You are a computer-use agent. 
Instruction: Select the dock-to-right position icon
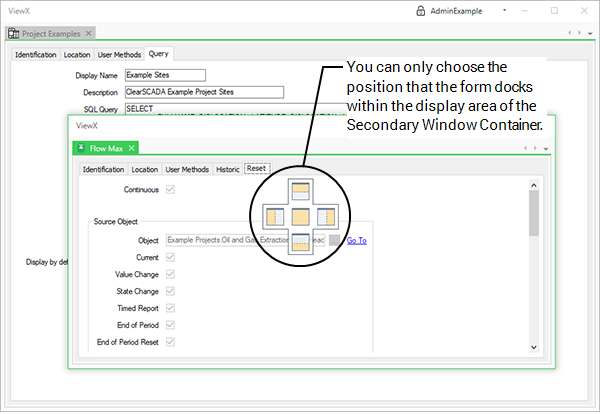point(327,217)
